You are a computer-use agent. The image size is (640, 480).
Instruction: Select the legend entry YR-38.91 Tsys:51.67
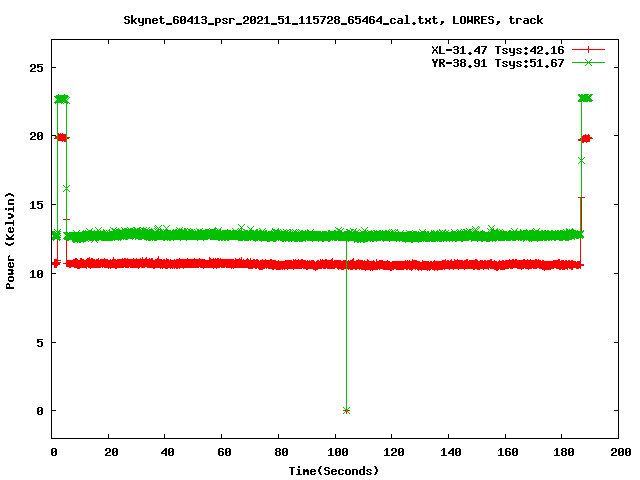498,63
